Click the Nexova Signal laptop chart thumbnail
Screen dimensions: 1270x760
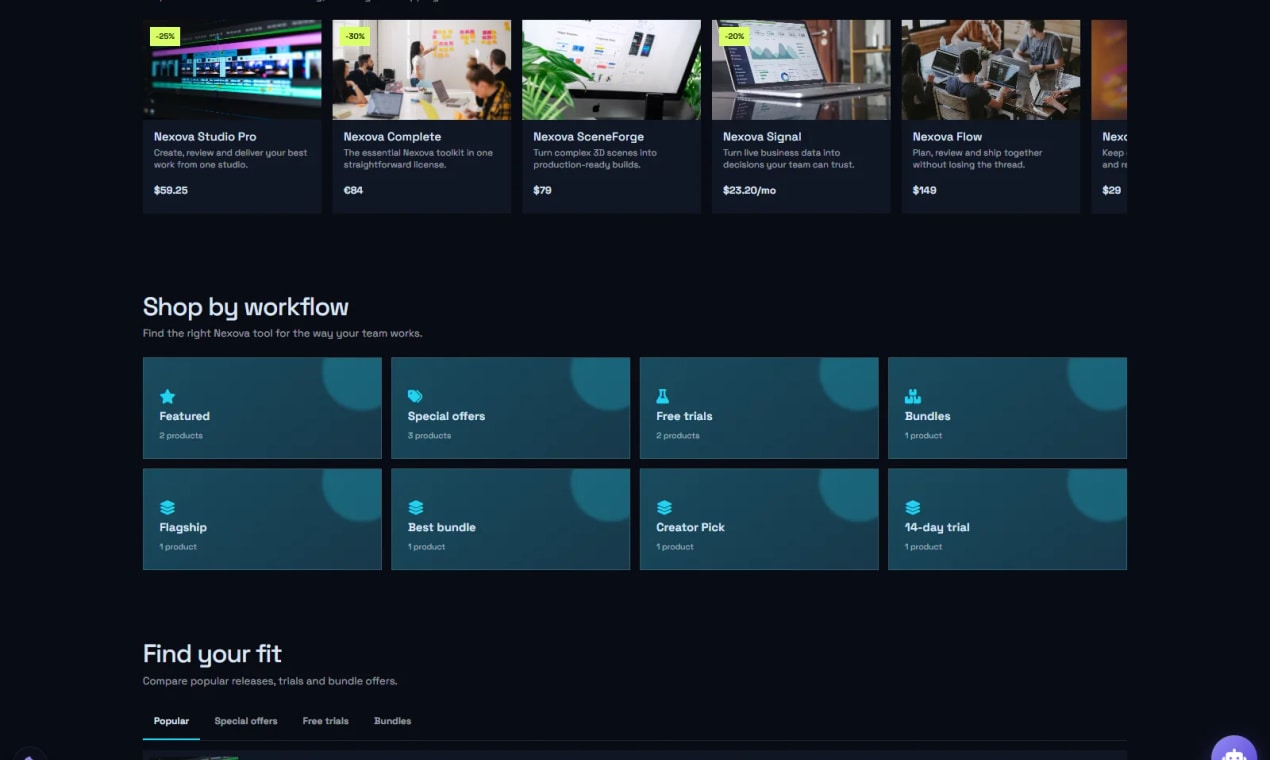801,70
